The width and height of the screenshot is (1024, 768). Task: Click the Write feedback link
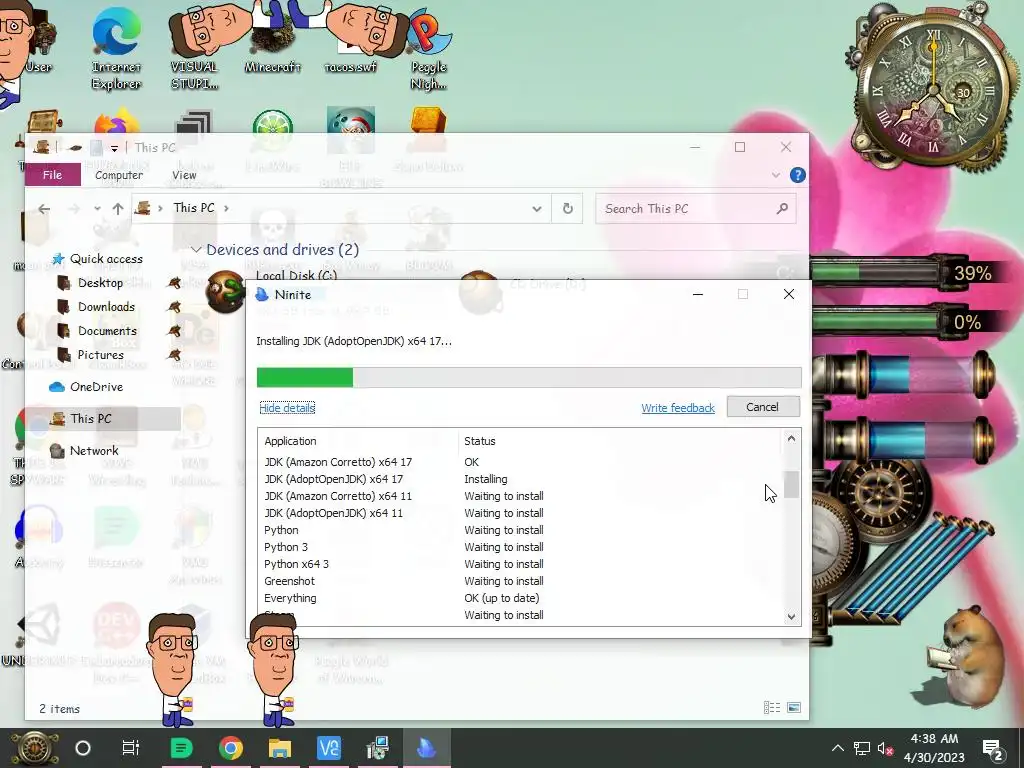tap(678, 408)
